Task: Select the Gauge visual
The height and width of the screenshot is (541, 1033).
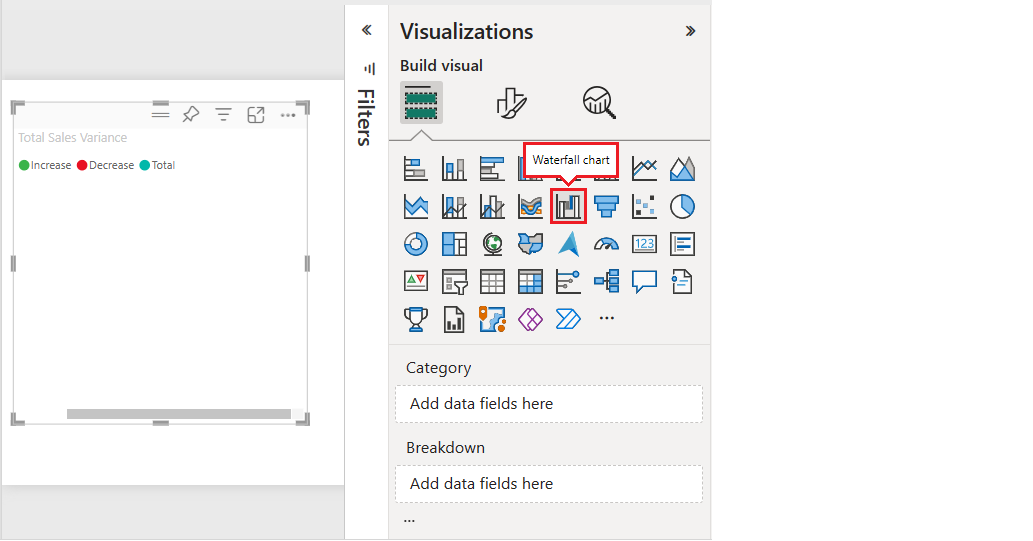Action: pyautogui.click(x=606, y=244)
